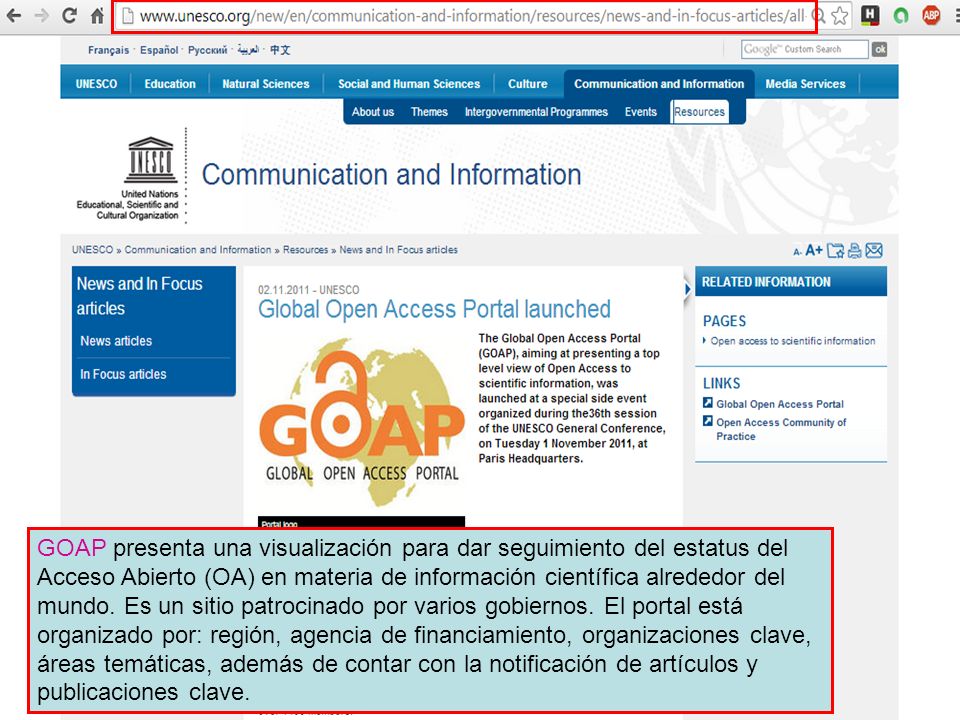
Task: Open News and In Focus articles sidebar heading
Action: tap(140, 296)
